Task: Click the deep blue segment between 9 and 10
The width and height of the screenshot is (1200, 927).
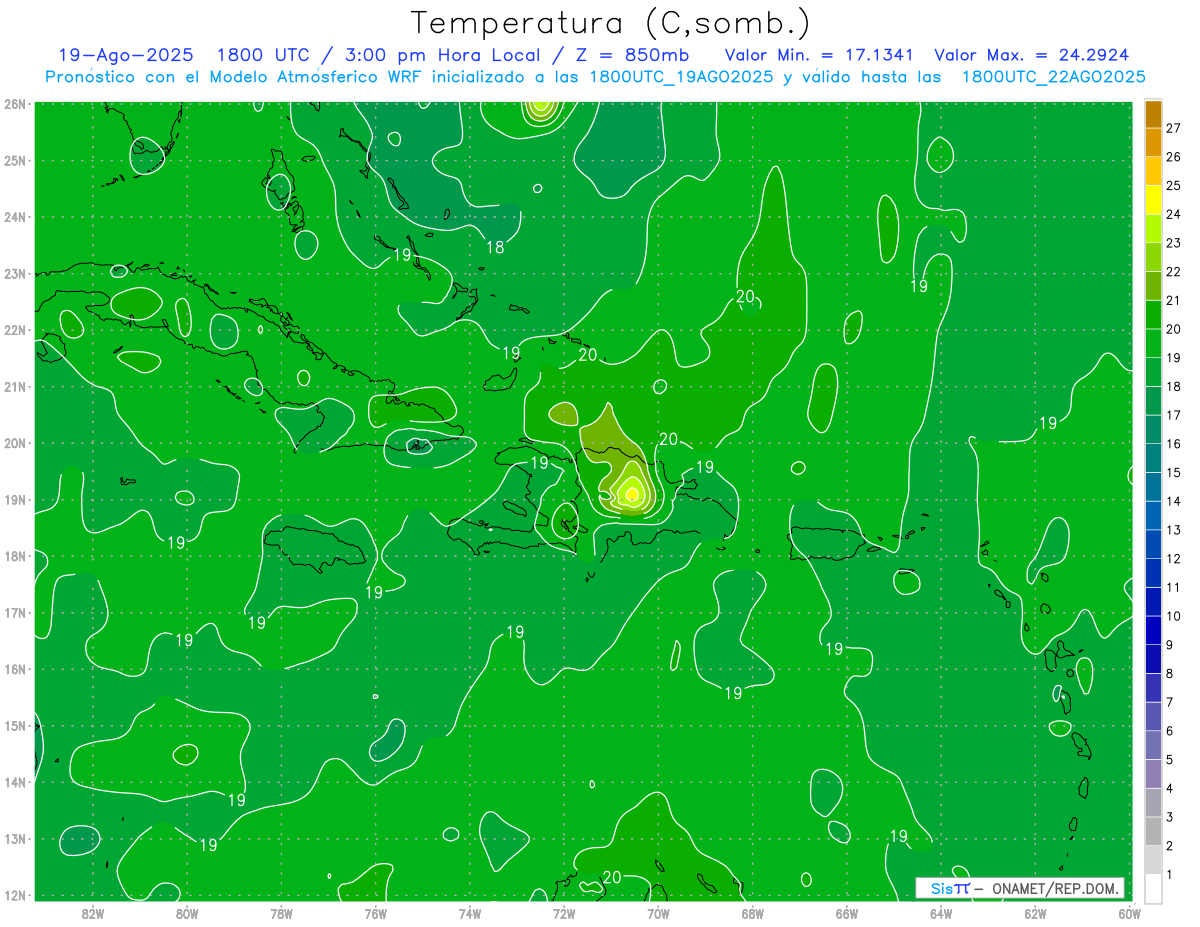Action: click(x=1153, y=630)
